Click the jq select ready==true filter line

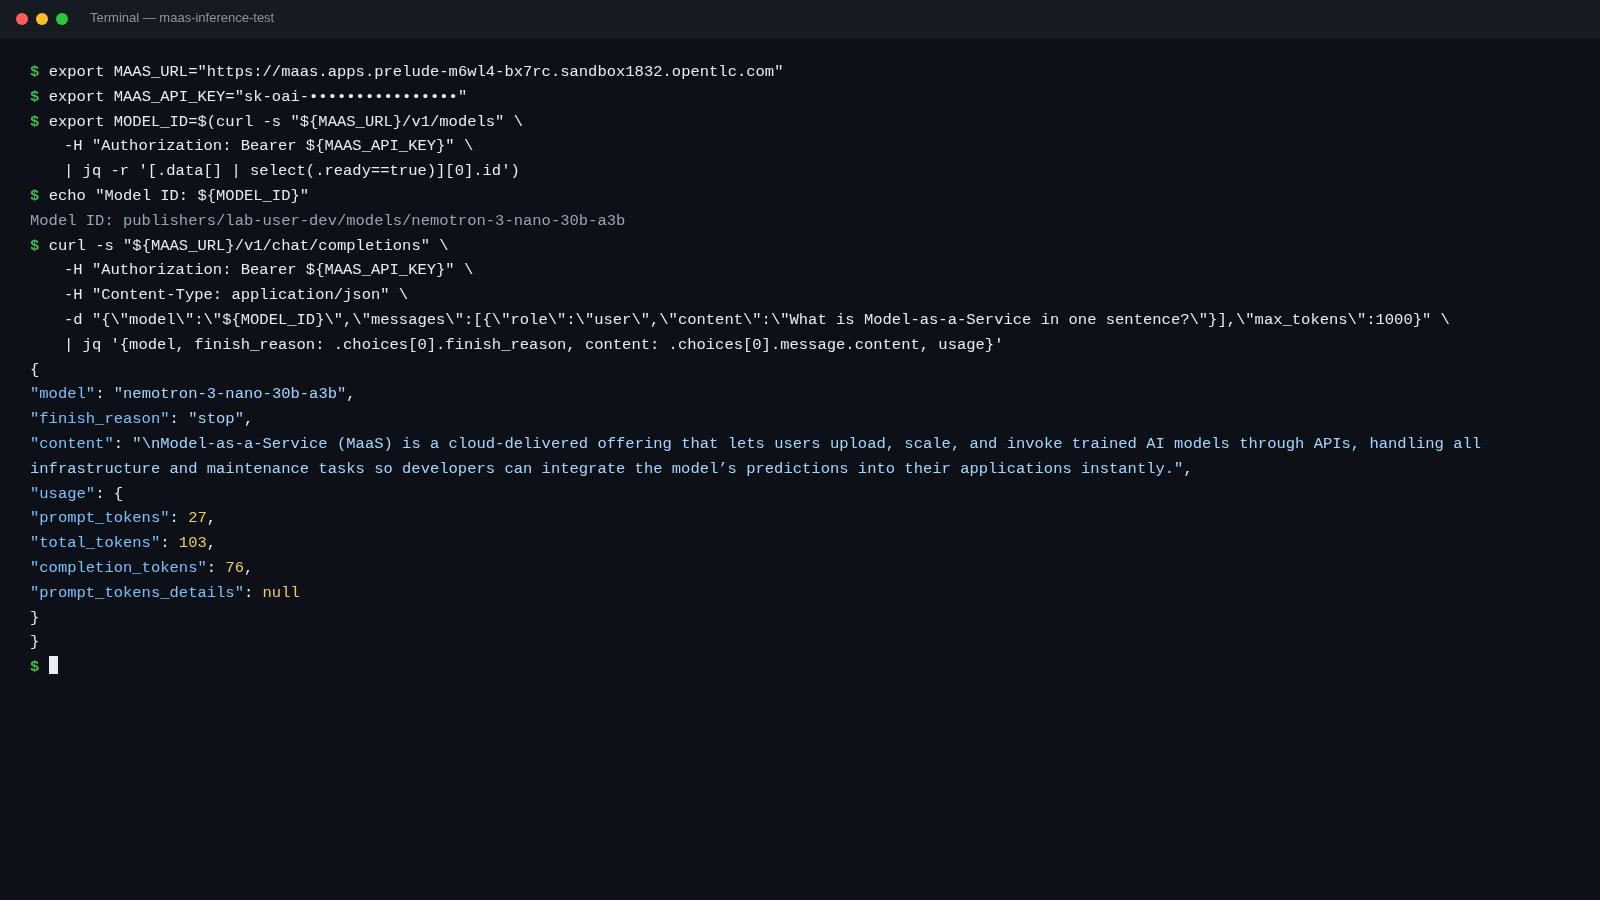[292, 171]
